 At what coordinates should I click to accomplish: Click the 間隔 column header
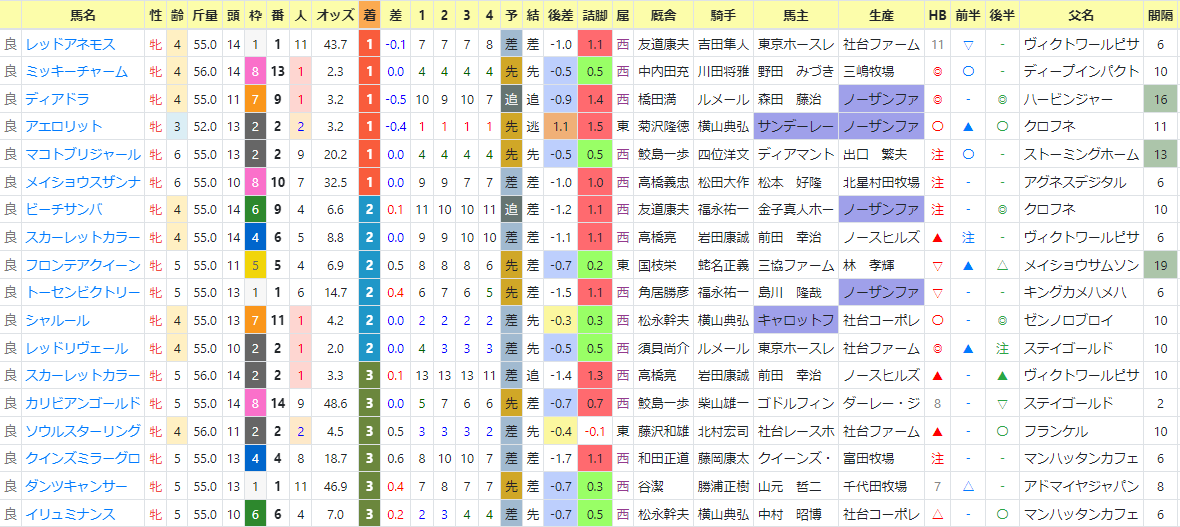coord(1160,14)
